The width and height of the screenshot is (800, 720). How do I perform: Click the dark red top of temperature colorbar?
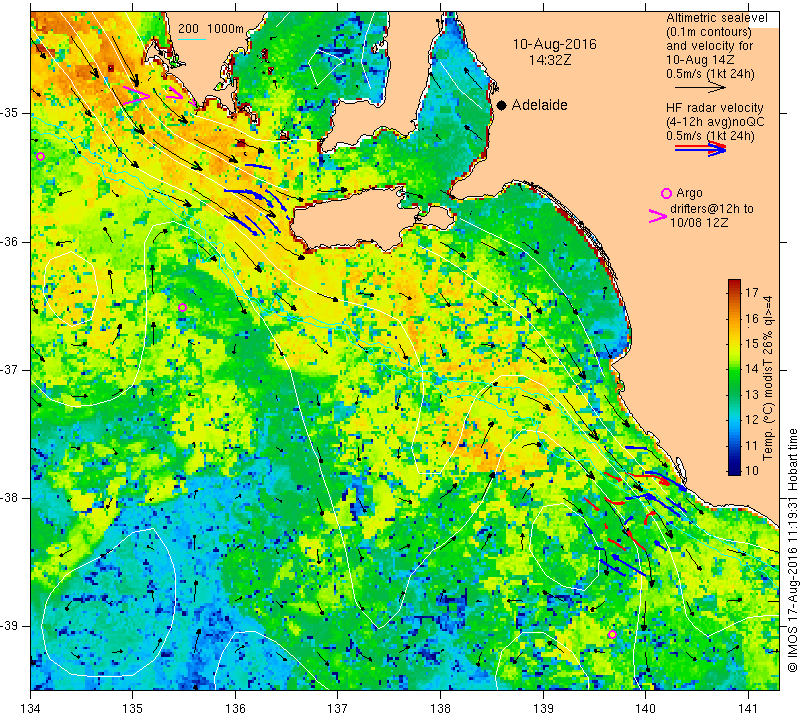click(734, 282)
